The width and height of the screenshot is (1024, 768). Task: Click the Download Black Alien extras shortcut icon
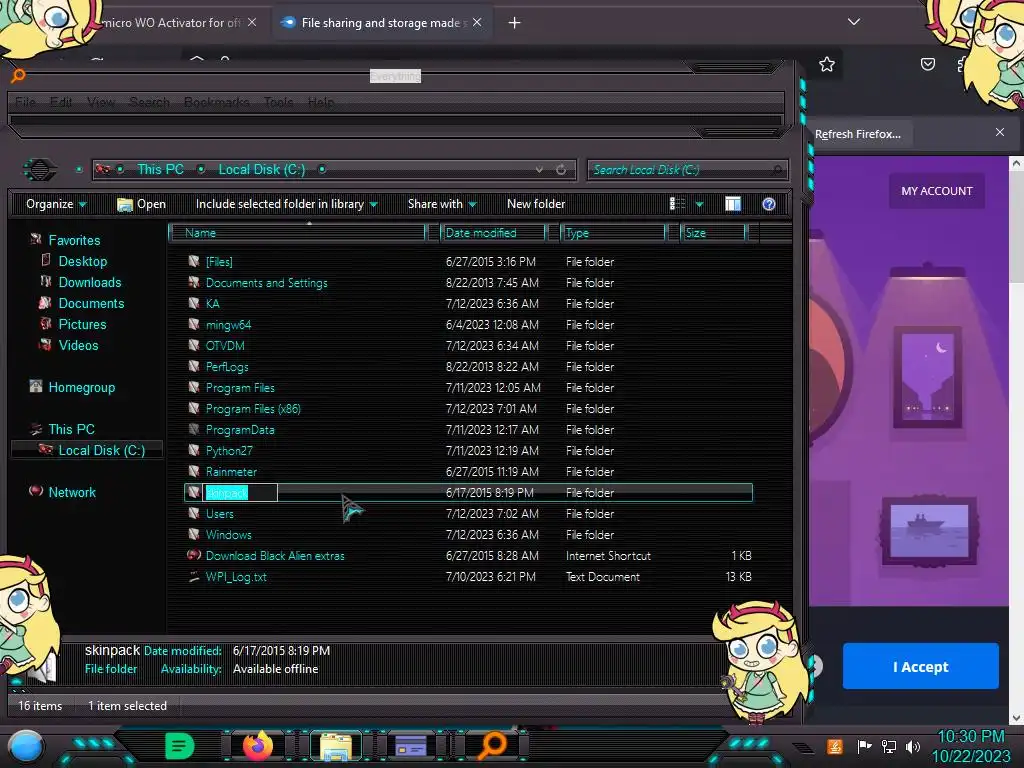tap(193, 556)
